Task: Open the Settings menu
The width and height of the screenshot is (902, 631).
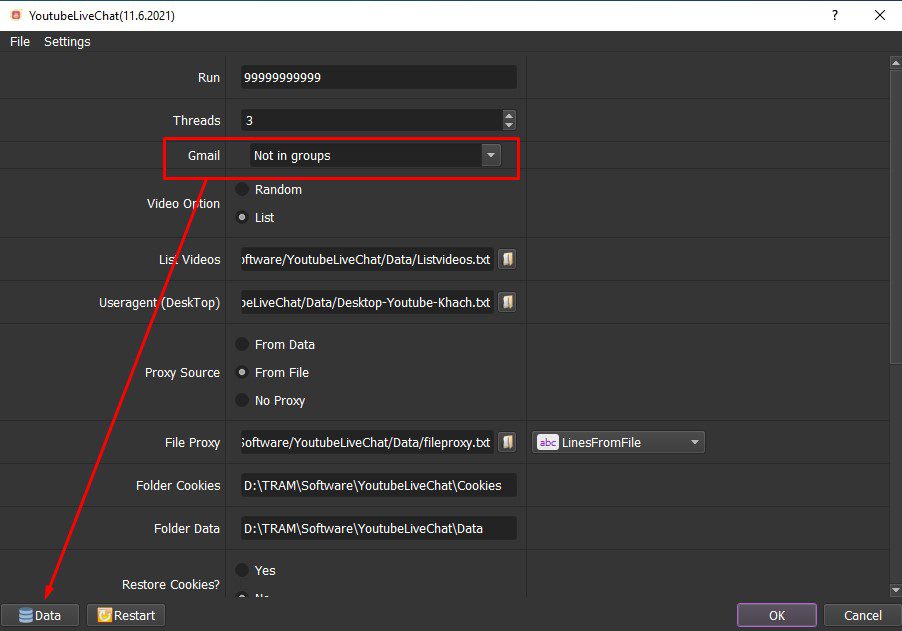Action: [67, 41]
